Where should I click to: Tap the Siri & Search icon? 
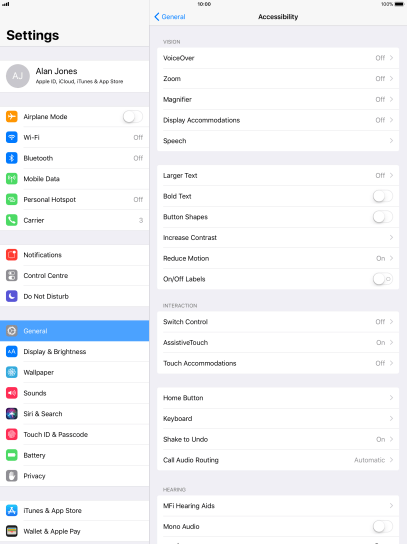(11, 414)
